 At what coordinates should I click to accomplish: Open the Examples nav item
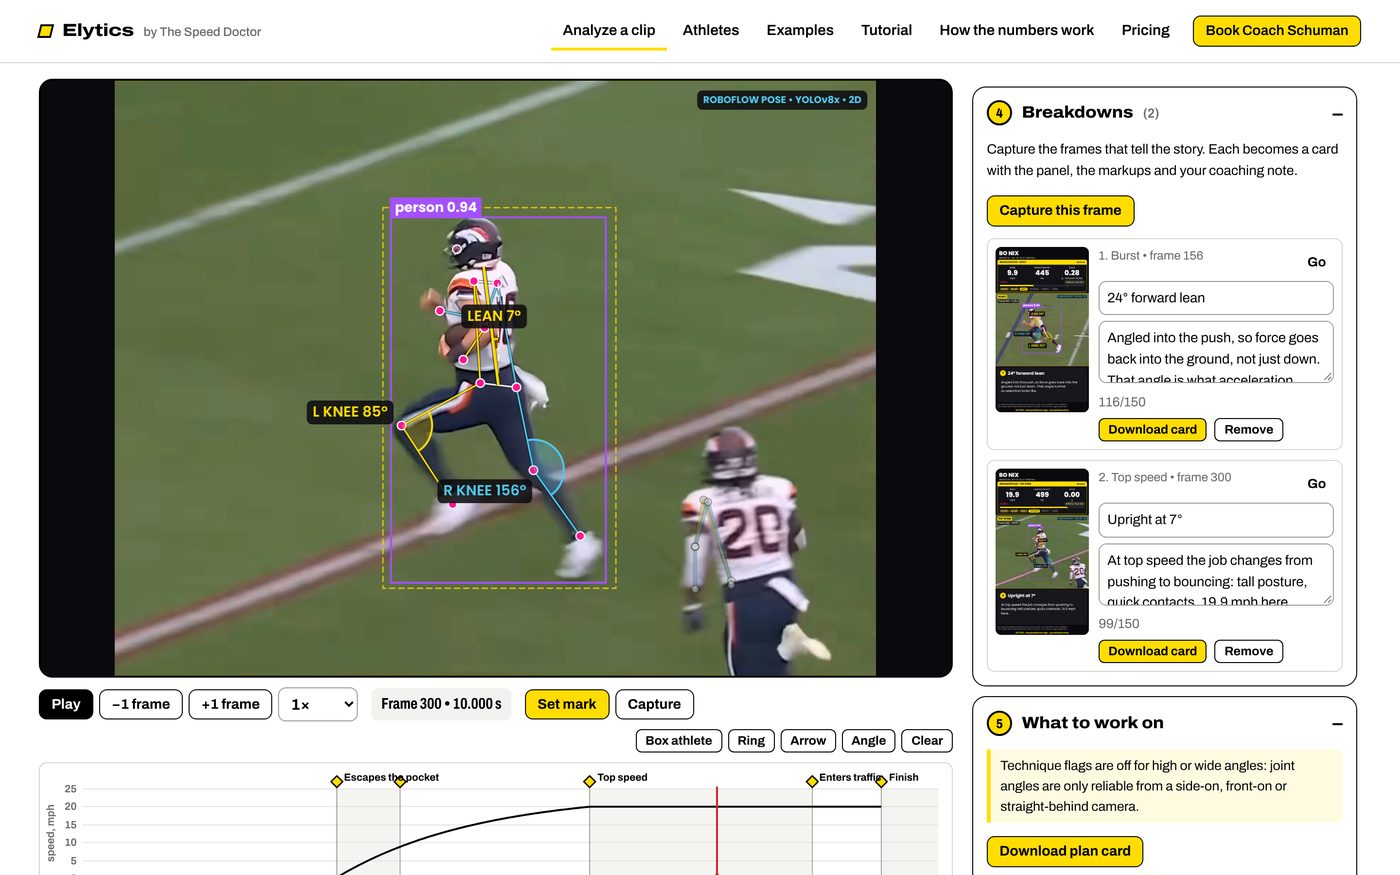pyautogui.click(x=800, y=30)
